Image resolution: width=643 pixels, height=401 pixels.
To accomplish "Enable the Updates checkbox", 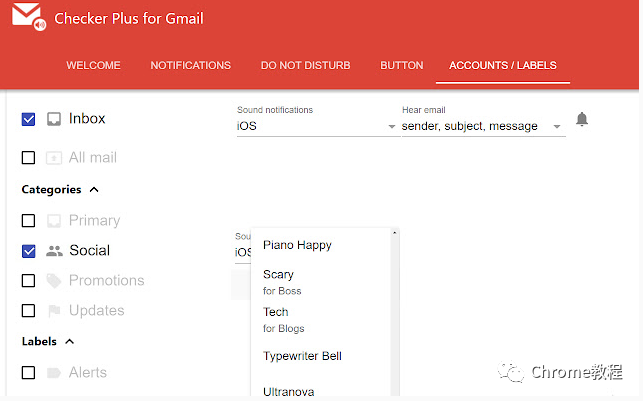I will [x=28, y=311].
